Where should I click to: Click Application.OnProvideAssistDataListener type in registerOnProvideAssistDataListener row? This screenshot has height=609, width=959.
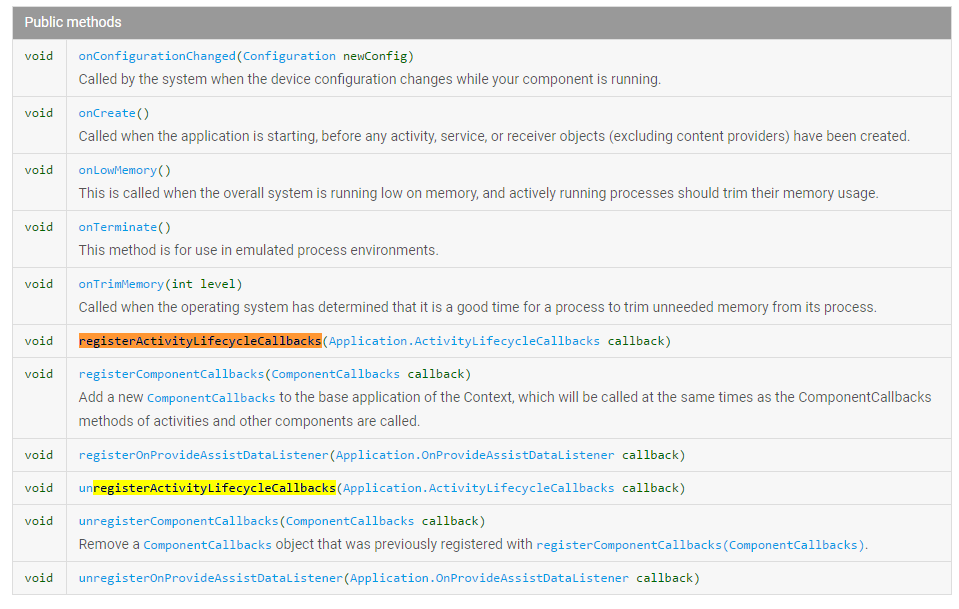point(475,455)
